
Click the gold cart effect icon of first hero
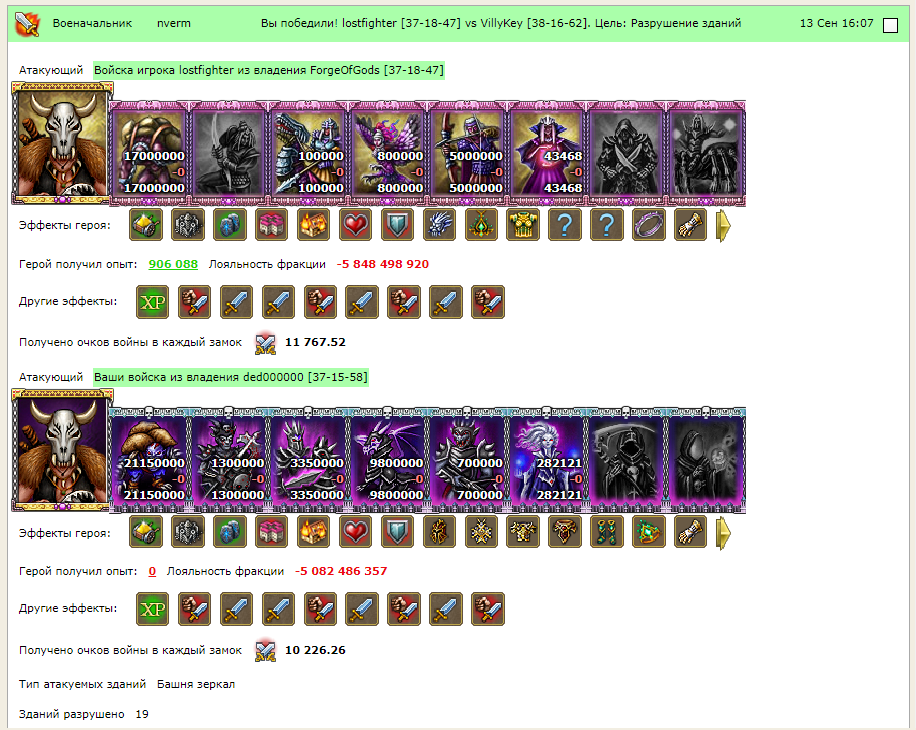[x=146, y=225]
